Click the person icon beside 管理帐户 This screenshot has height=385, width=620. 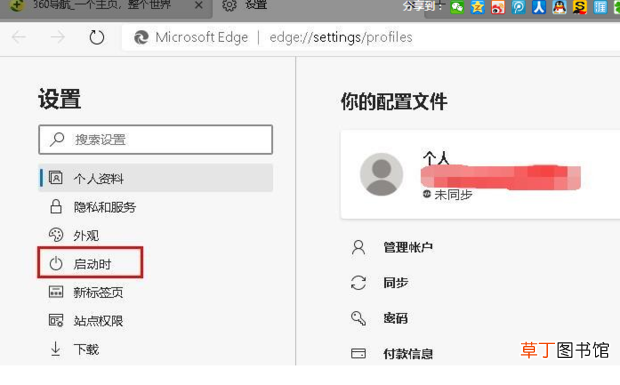click(x=358, y=247)
